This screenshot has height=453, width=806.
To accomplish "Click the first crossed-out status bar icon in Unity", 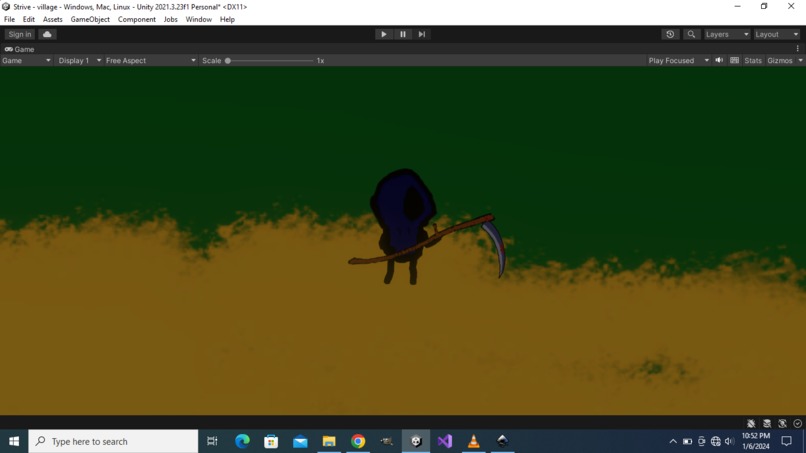I will click(x=751, y=424).
